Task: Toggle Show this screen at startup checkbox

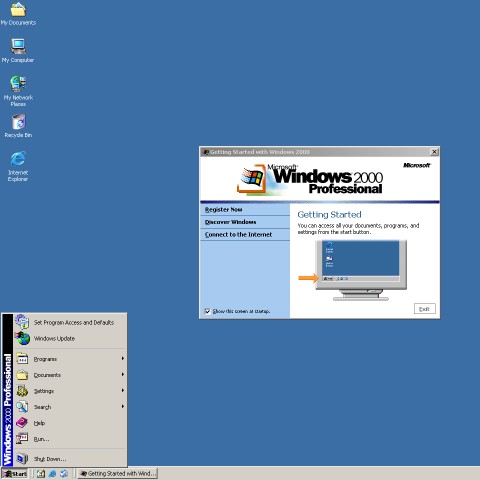Action: click(x=207, y=311)
